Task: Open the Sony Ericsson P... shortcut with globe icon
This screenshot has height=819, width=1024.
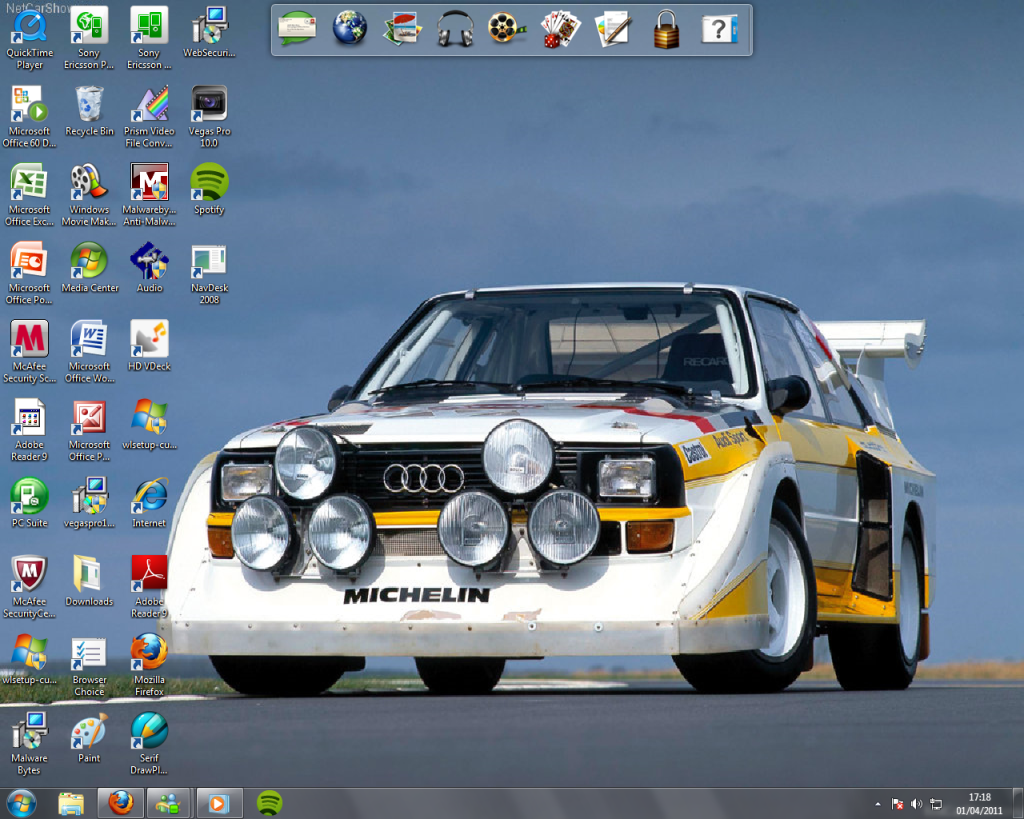Action: click(x=89, y=39)
